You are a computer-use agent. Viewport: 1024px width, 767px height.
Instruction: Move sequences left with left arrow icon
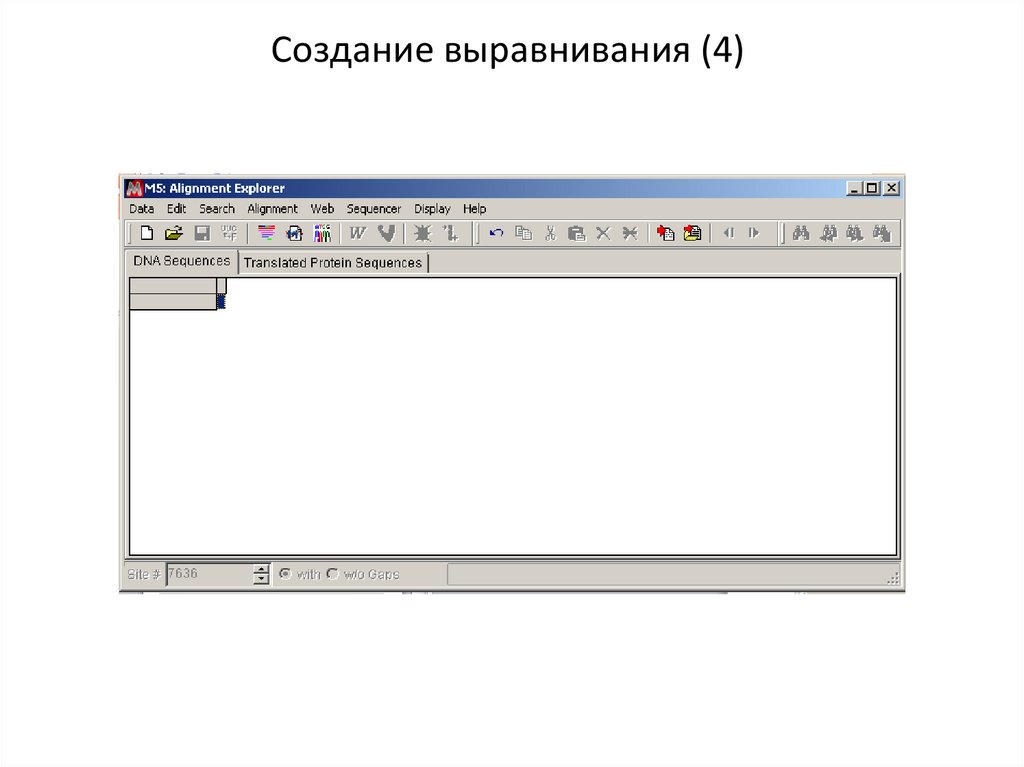[729, 233]
